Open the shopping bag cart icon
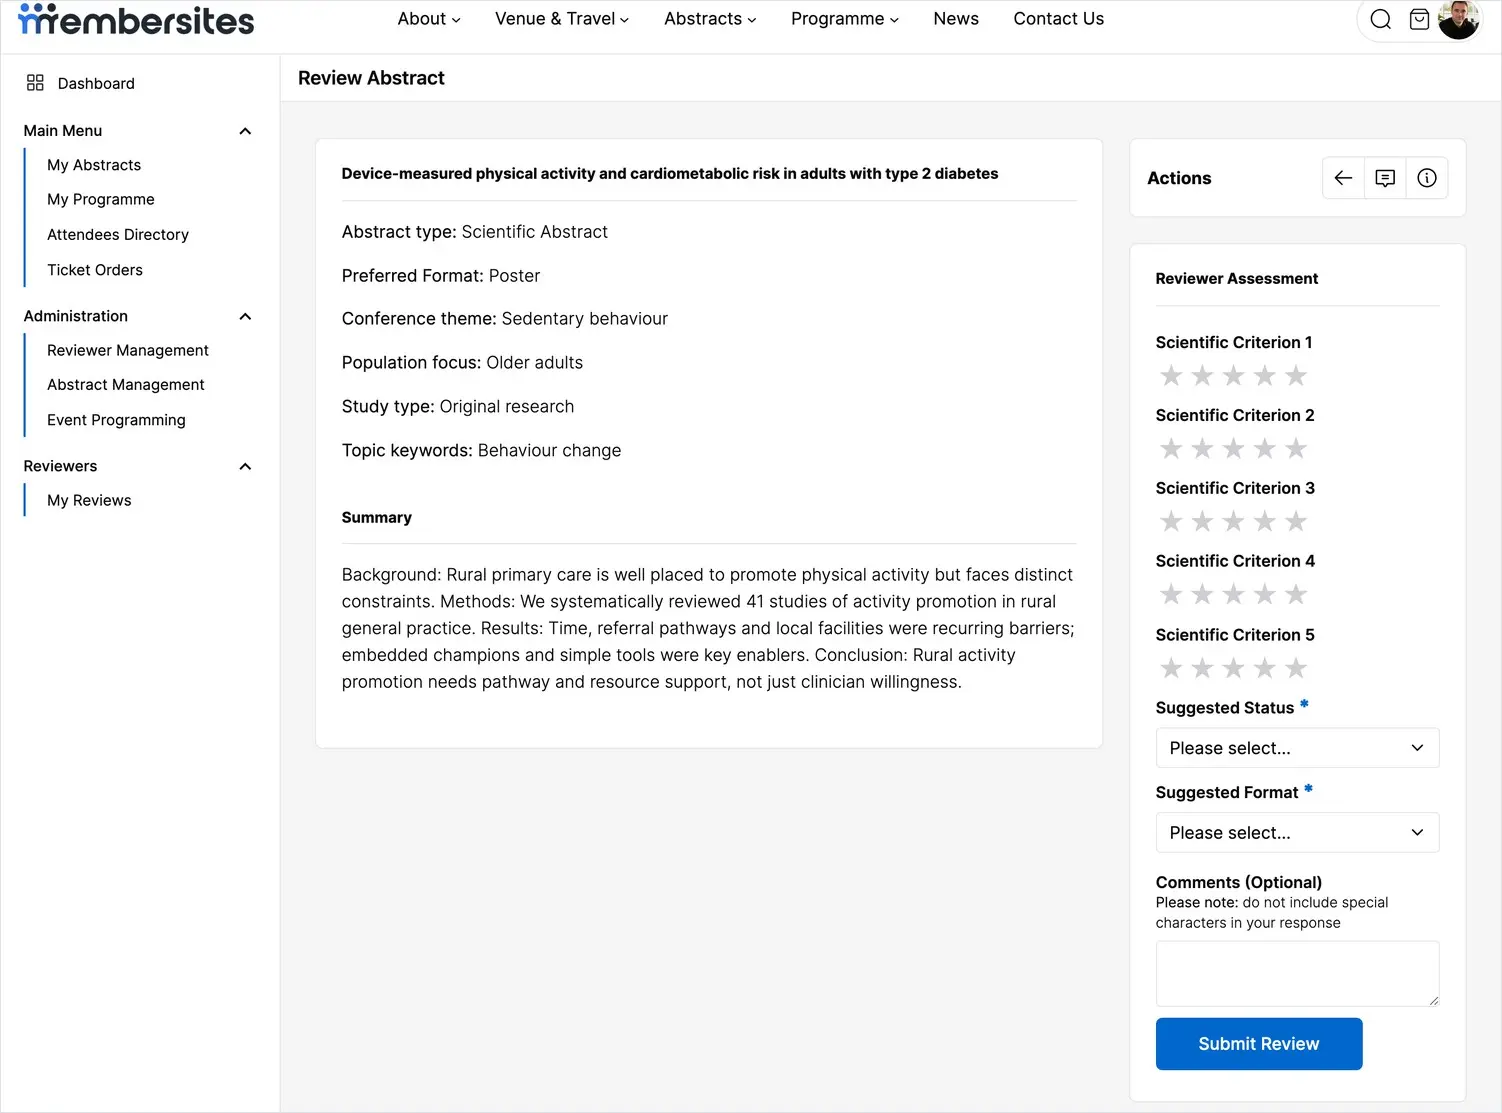The height and width of the screenshot is (1113, 1502). pos(1419,19)
